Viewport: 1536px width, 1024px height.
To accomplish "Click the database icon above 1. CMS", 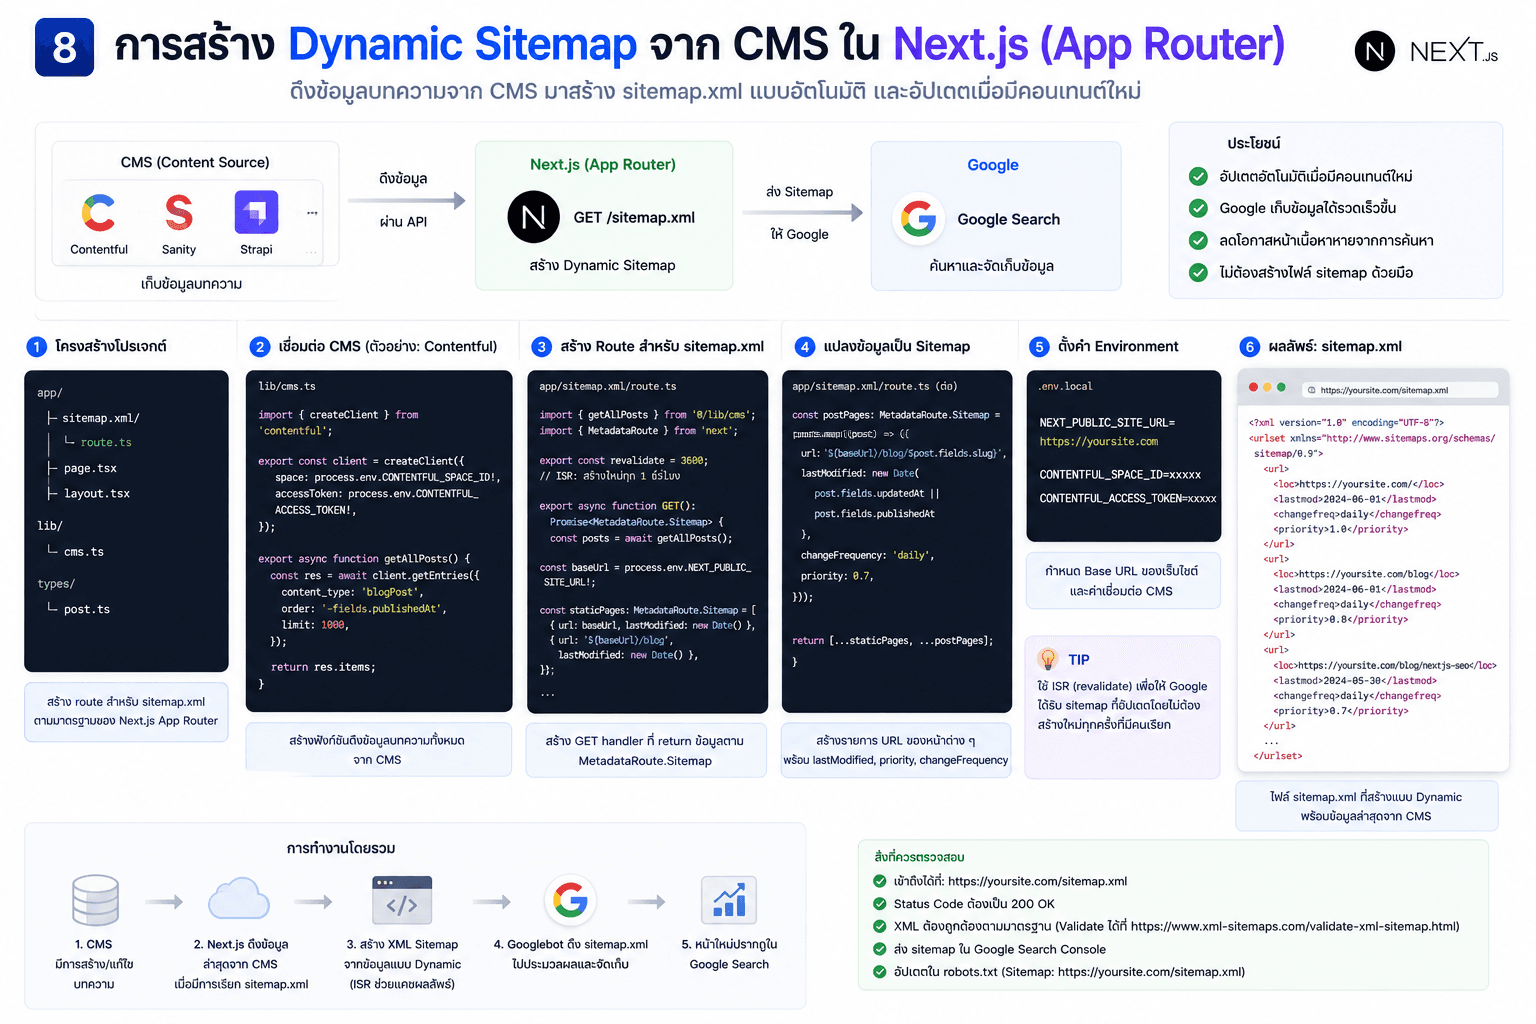I will (95, 900).
